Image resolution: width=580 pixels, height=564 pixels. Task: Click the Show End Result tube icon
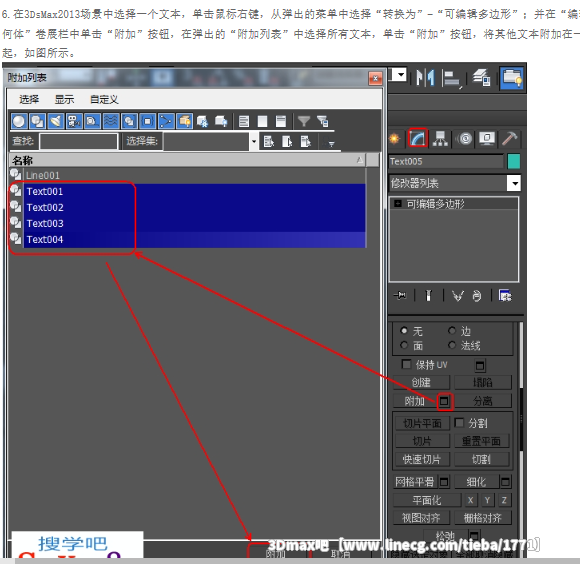[x=428, y=295]
